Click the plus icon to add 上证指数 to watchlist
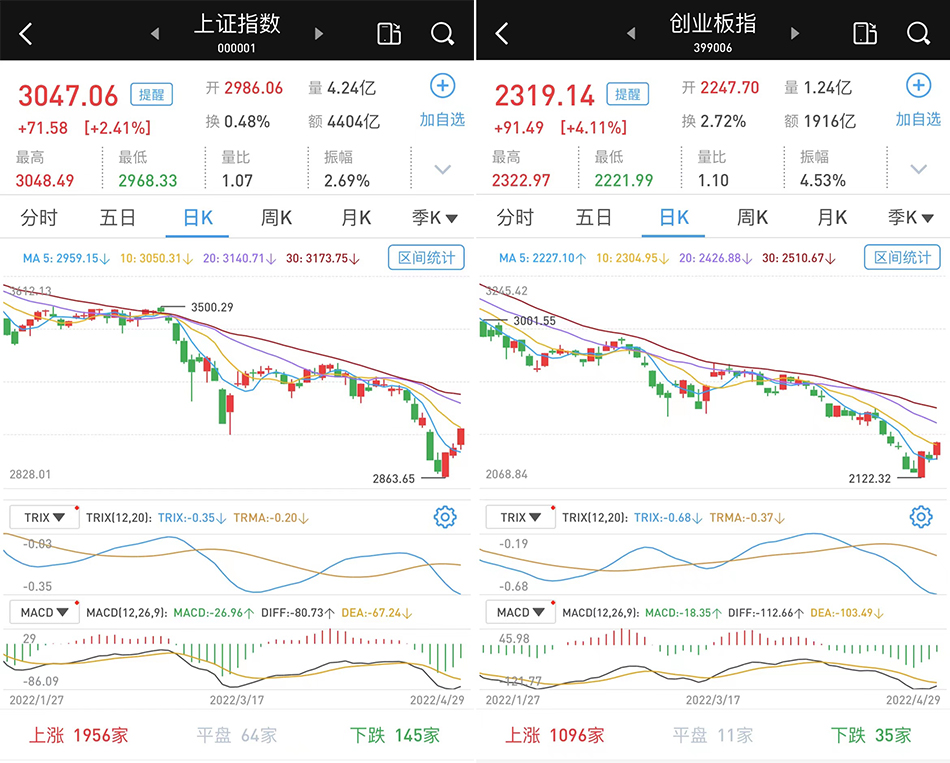950x763 pixels. [442, 86]
